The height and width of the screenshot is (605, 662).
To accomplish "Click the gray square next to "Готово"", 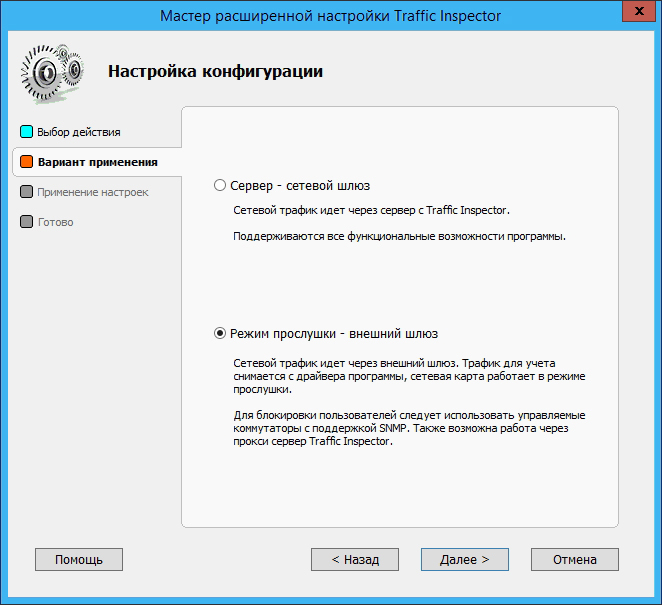I will tap(27, 222).
